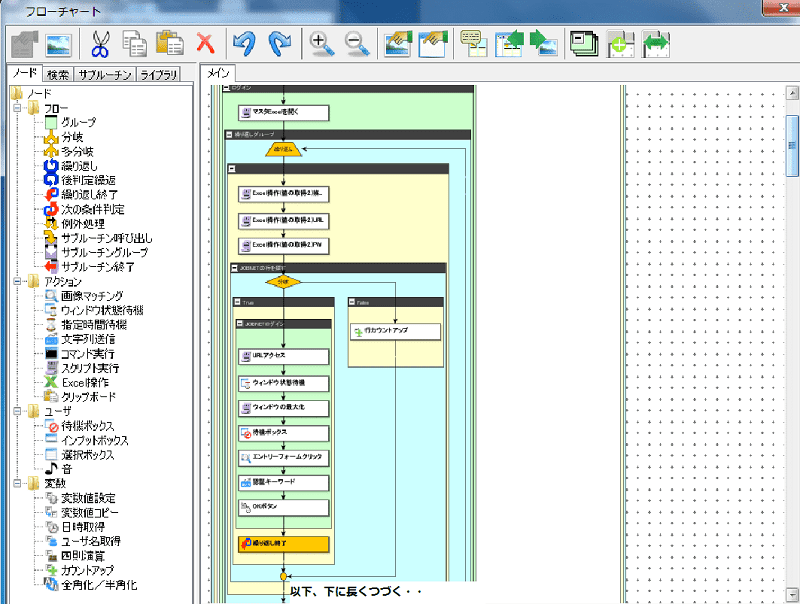Image resolution: width=800 pixels, height=604 pixels.
Task: Click the hand over landscape image icon
Action: [398, 43]
